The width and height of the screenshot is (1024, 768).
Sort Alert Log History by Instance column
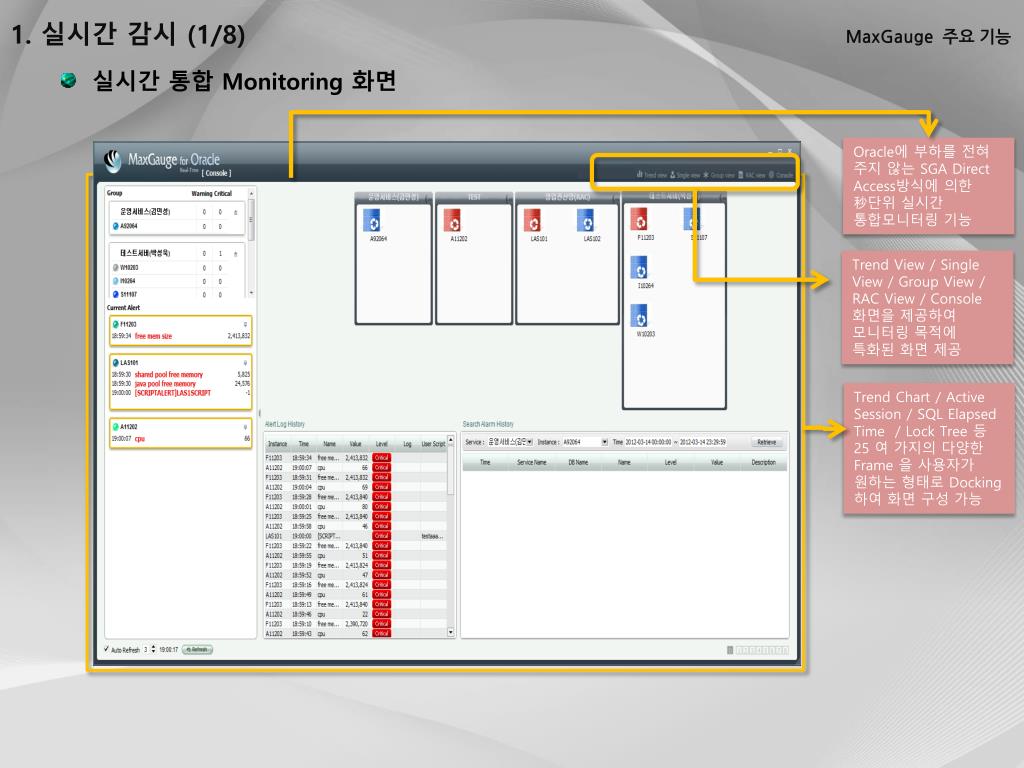(278, 444)
